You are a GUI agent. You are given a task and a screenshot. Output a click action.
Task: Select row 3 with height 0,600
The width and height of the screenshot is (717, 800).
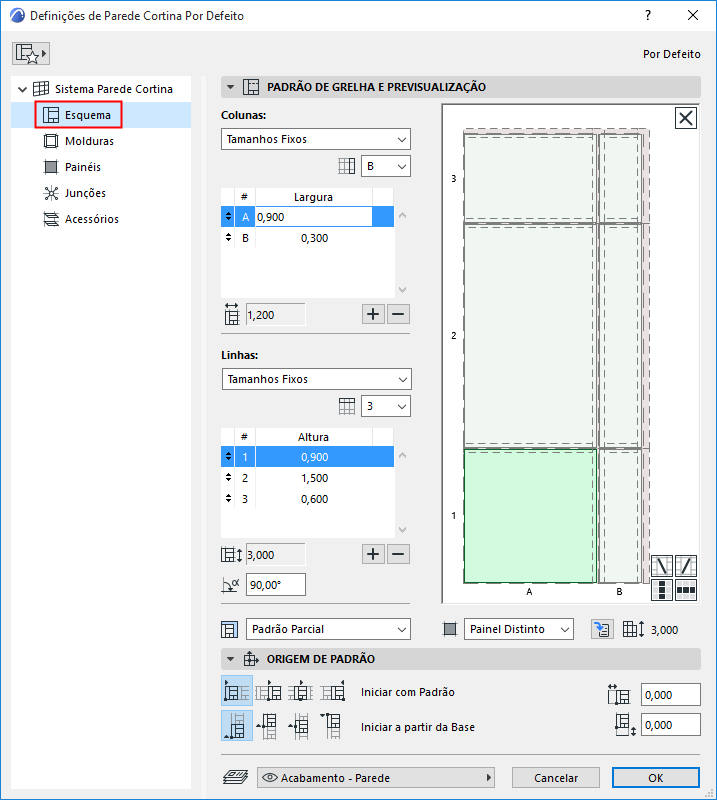[307, 499]
